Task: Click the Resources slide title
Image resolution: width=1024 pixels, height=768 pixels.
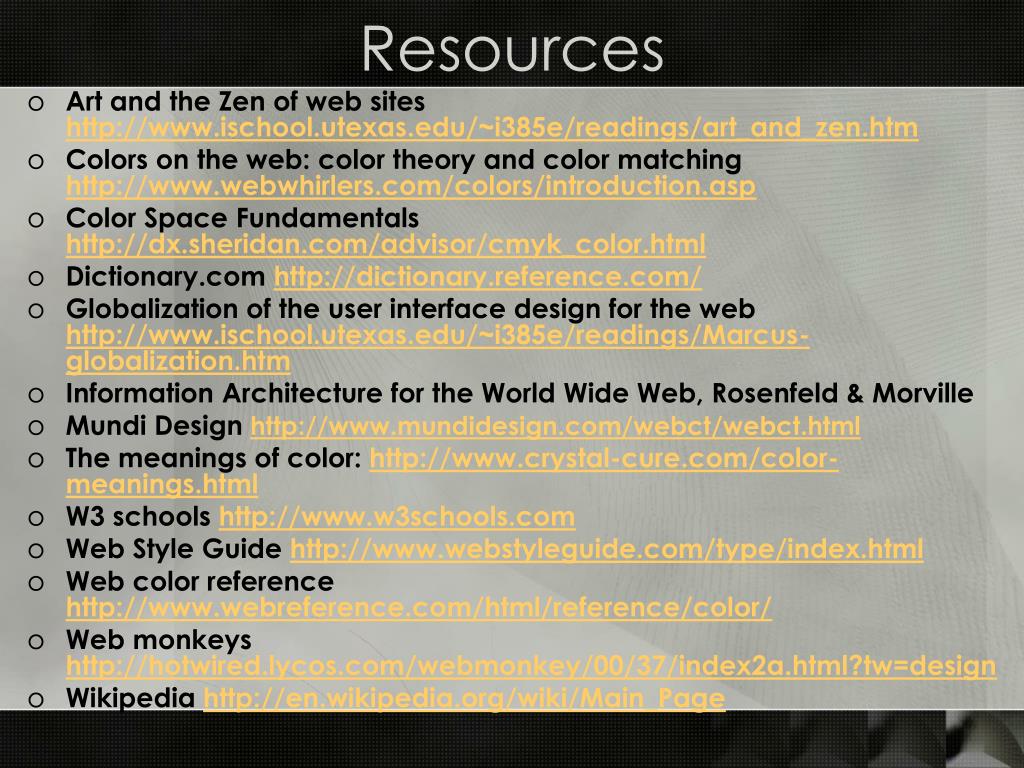Action: (x=513, y=49)
